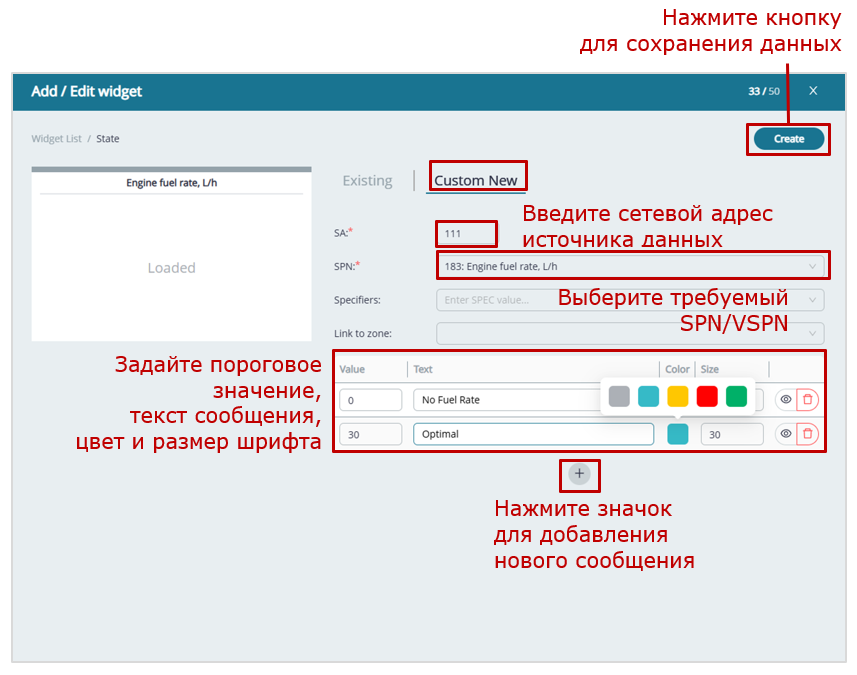Focus the Optimal text field

click(533, 434)
